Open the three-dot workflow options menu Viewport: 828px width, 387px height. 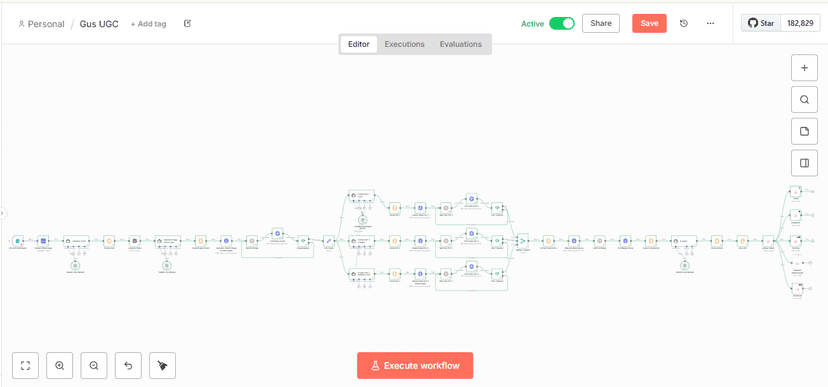[710, 23]
